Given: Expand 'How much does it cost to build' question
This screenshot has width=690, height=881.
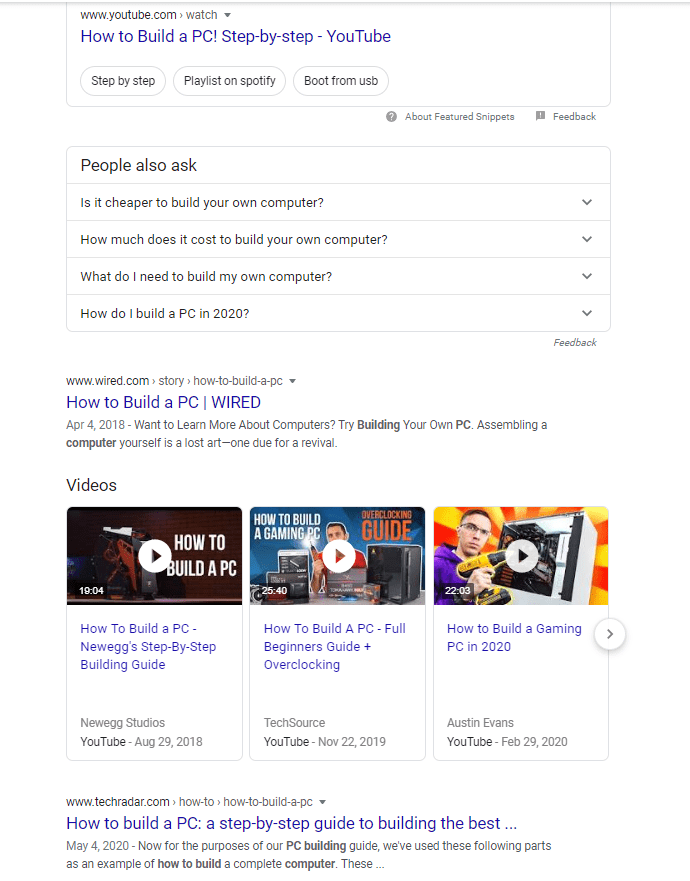Looking at the screenshot, I should [x=338, y=239].
